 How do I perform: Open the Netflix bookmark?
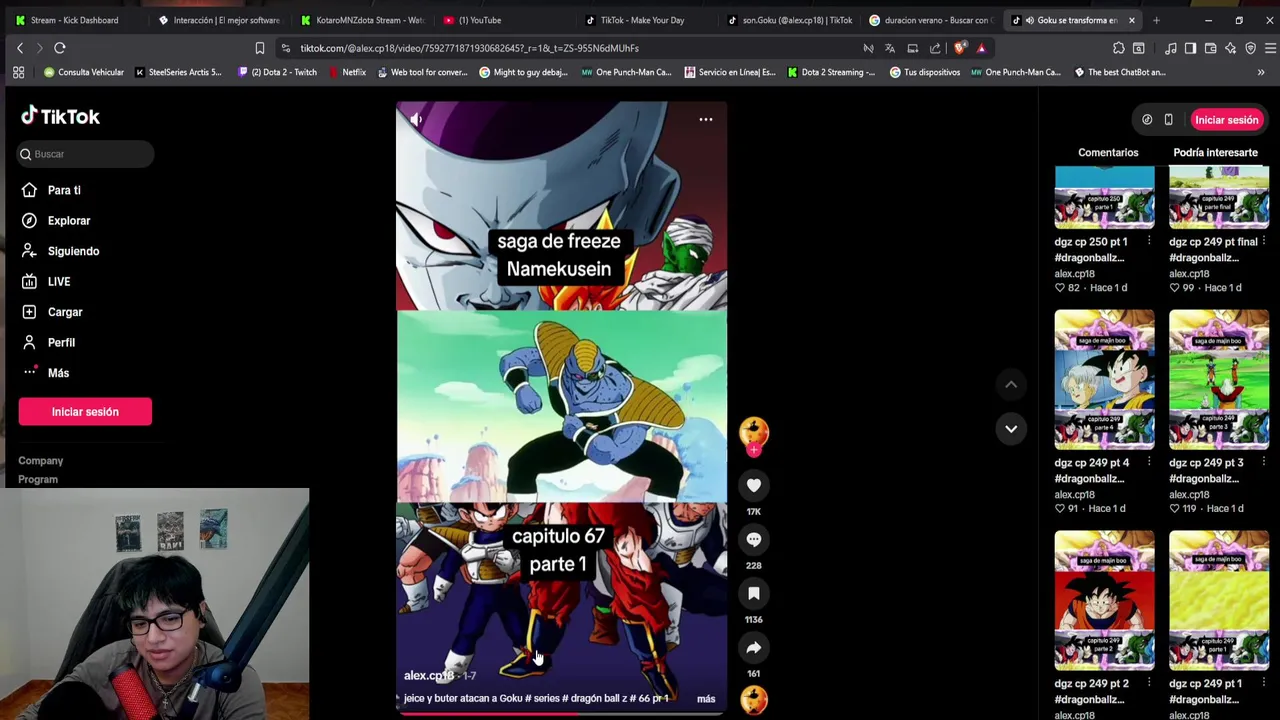coord(347,72)
